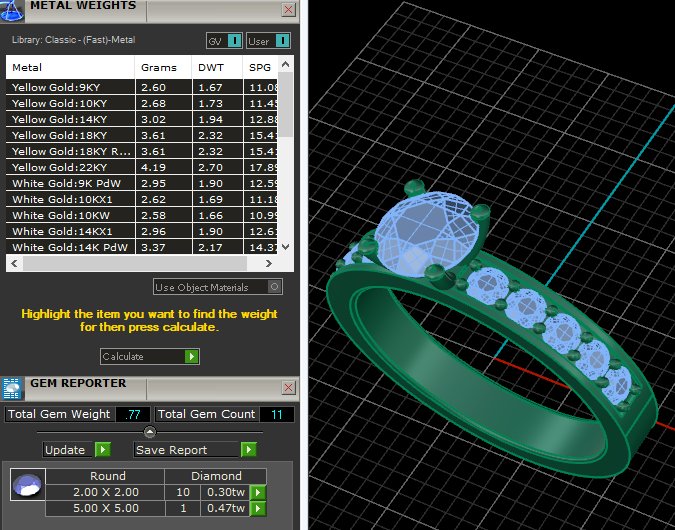Click the horizontal scroll right arrow

[x=269, y=263]
